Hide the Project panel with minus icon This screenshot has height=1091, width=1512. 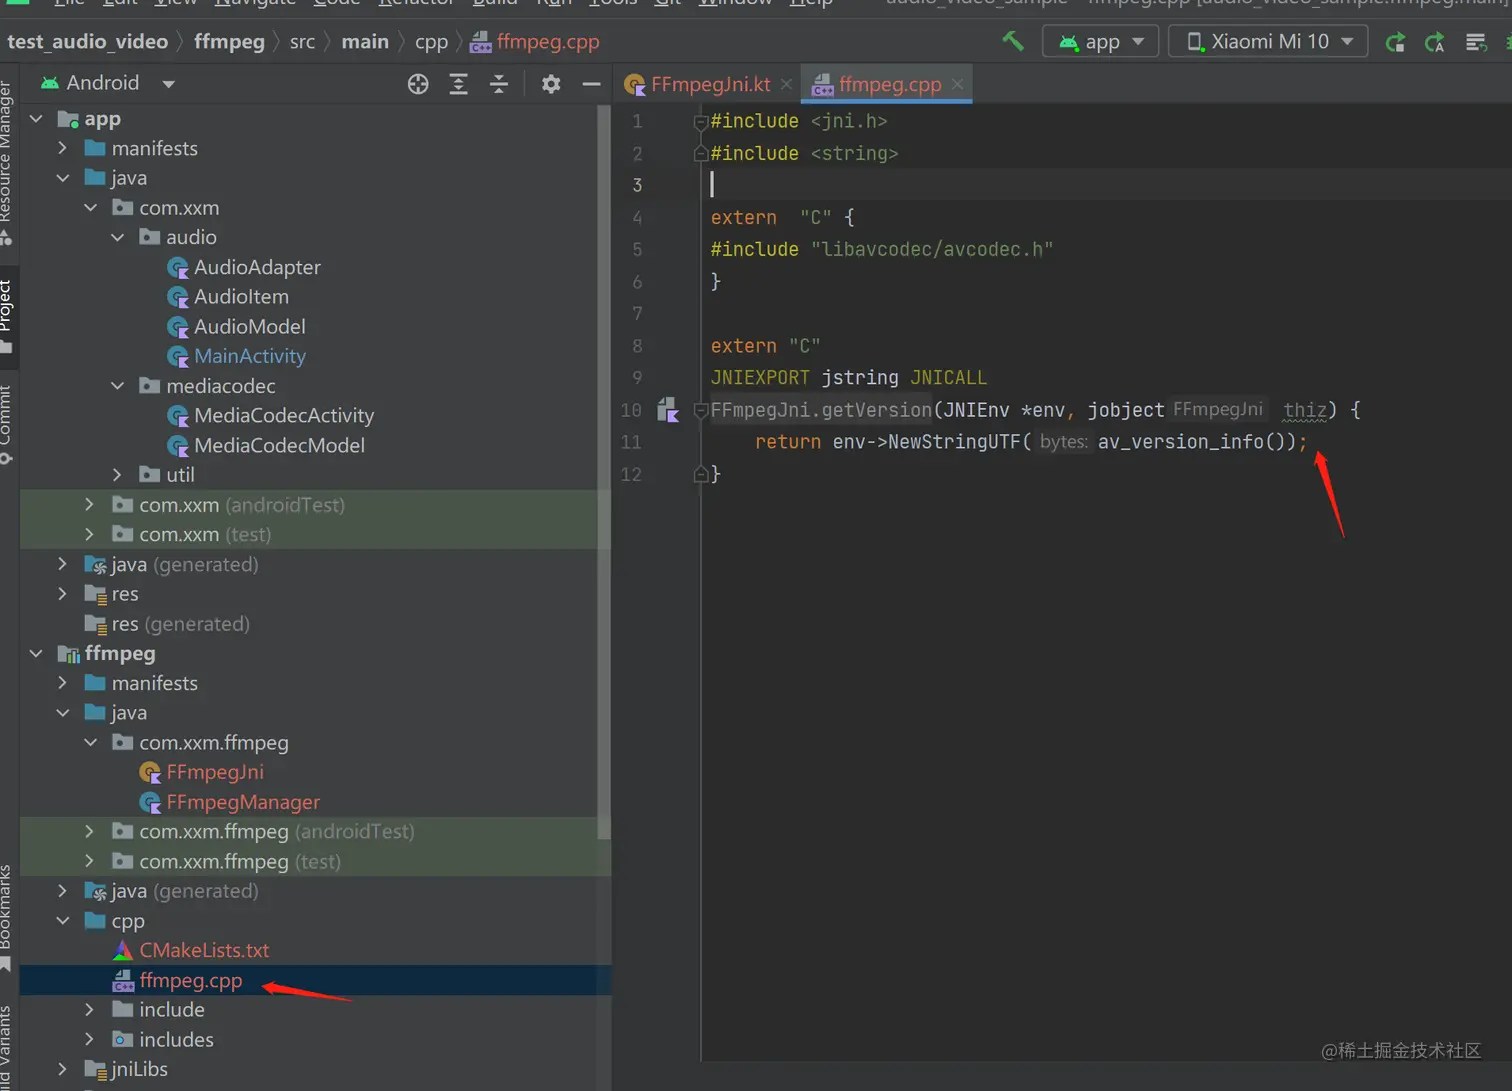coord(591,84)
